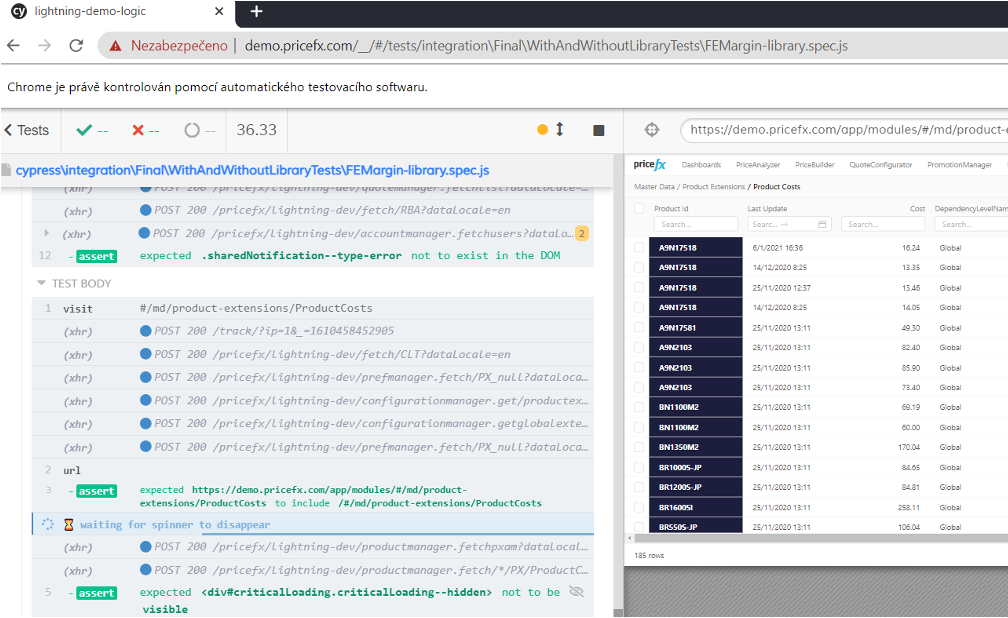Expand the grouped accountmanager.fetchusers xhr entry
The width and height of the screenshot is (1008, 618).
click(x=46, y=233)
